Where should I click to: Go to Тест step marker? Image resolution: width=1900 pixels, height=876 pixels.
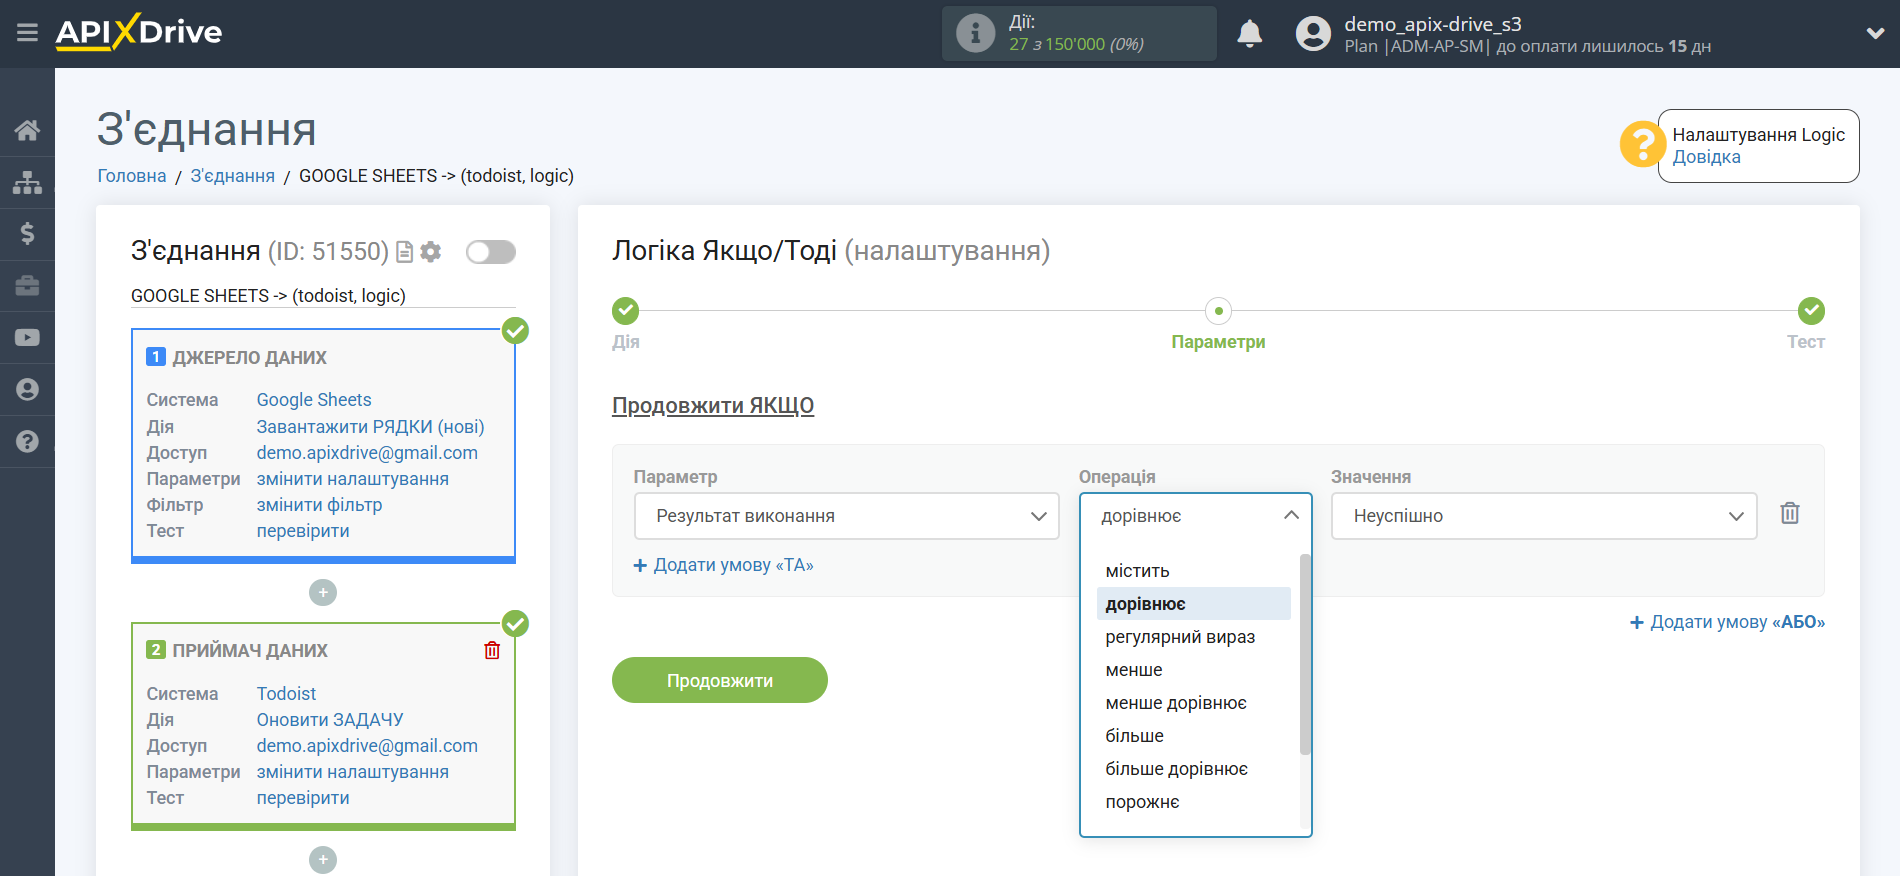pyautogui.click(x=1811, y=311)
